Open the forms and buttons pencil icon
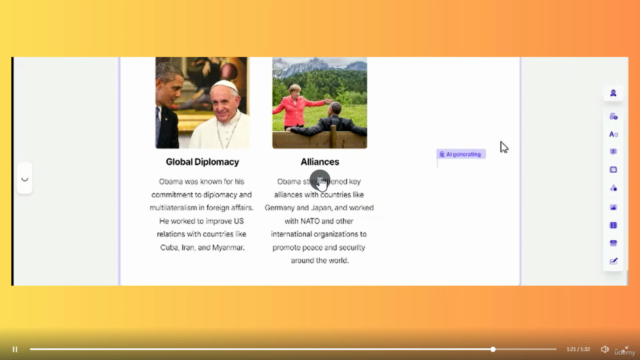This screenshot has width=640, height=360. (x=613, y=261)
